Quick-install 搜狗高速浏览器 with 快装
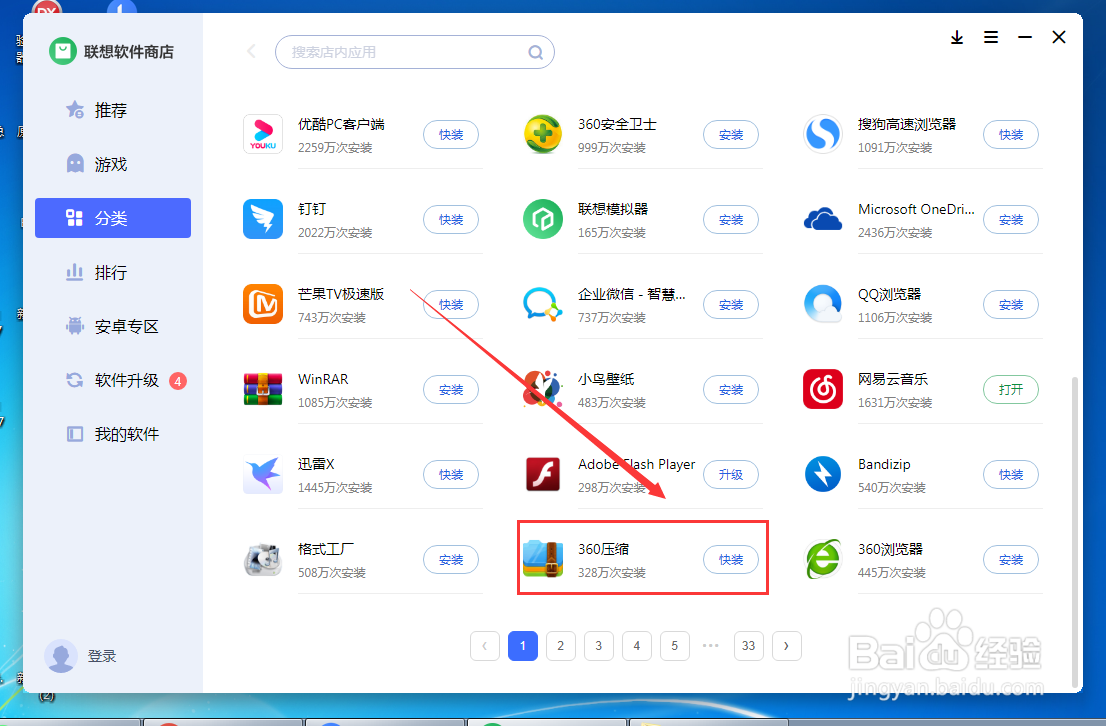The height and width of the screenshot is (726, 1106). point(1011,135)
